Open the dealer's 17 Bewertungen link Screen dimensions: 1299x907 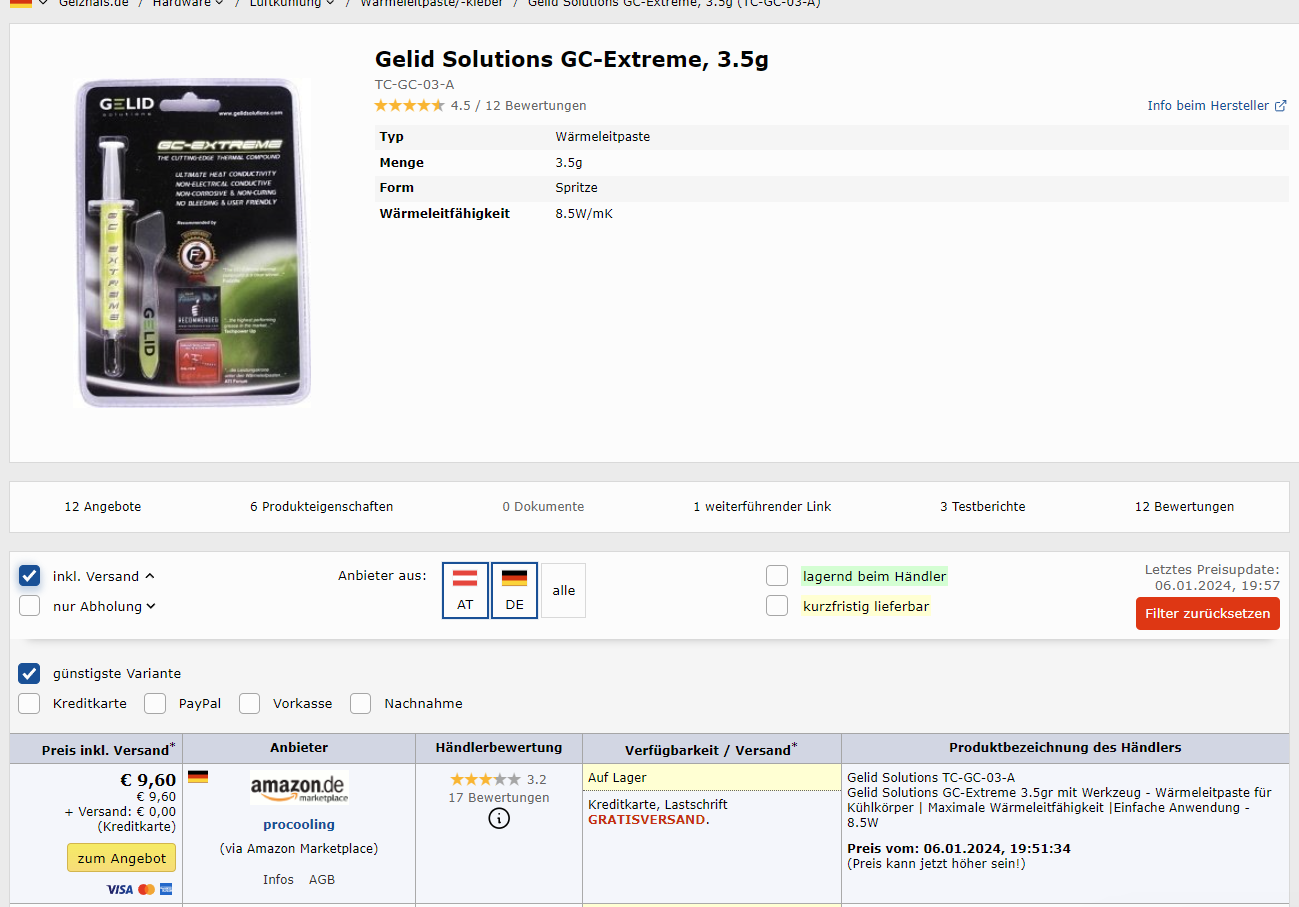pyautogui.click(x=499, y=798)
